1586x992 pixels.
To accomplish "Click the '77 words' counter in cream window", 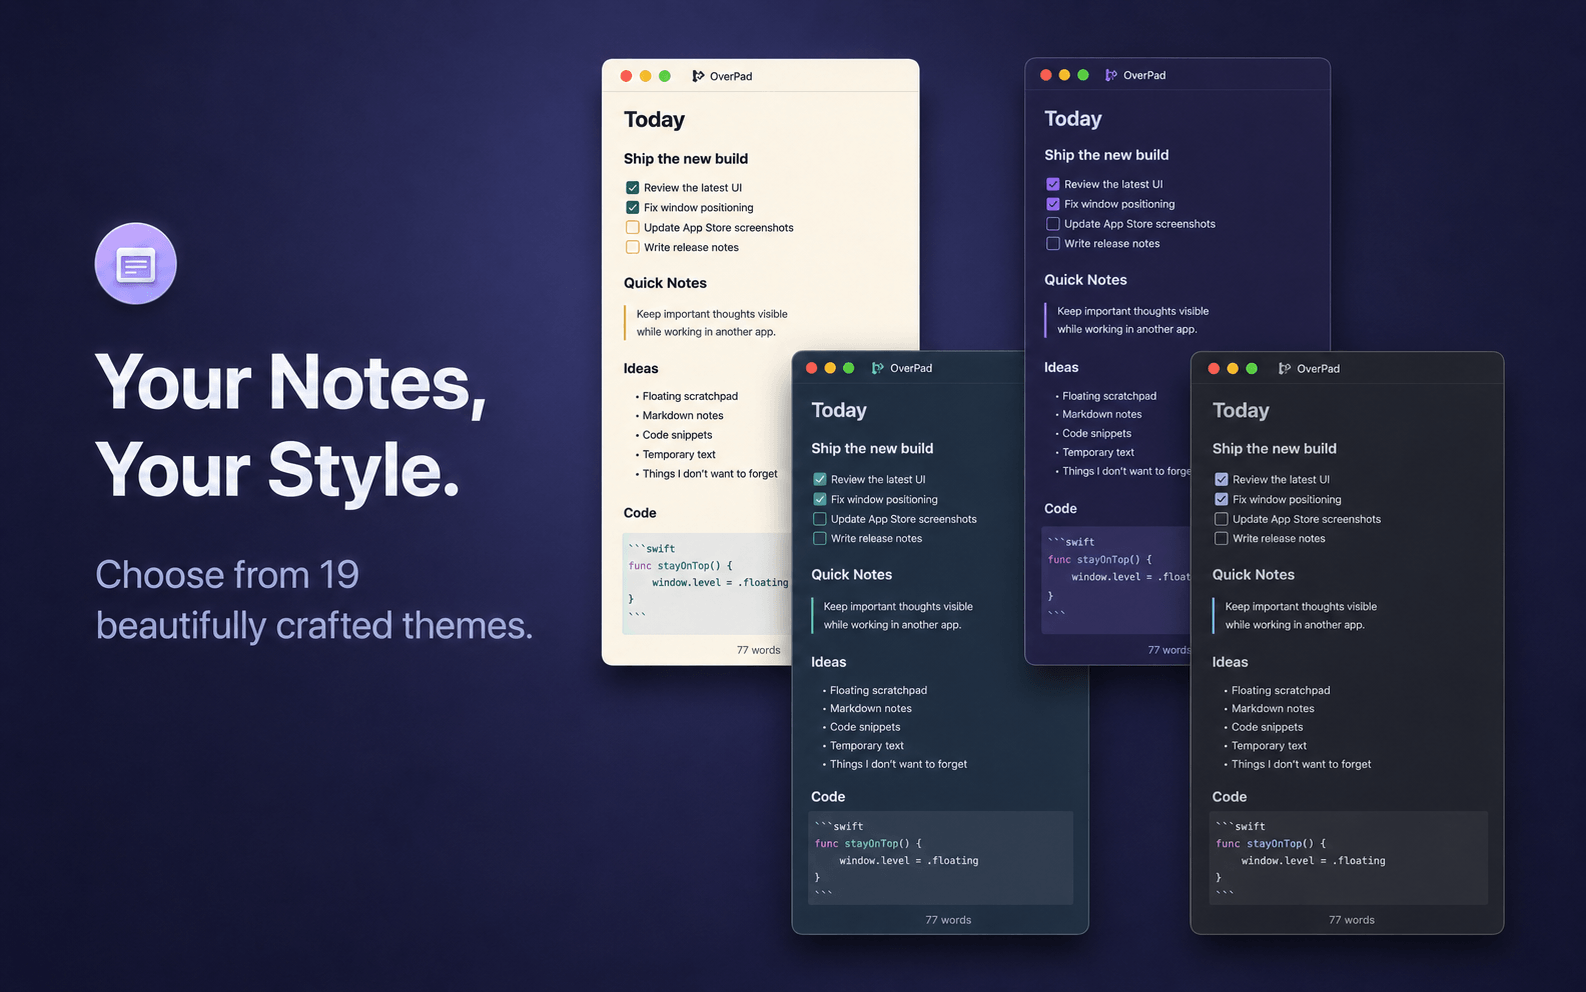I will pos(758,650).
